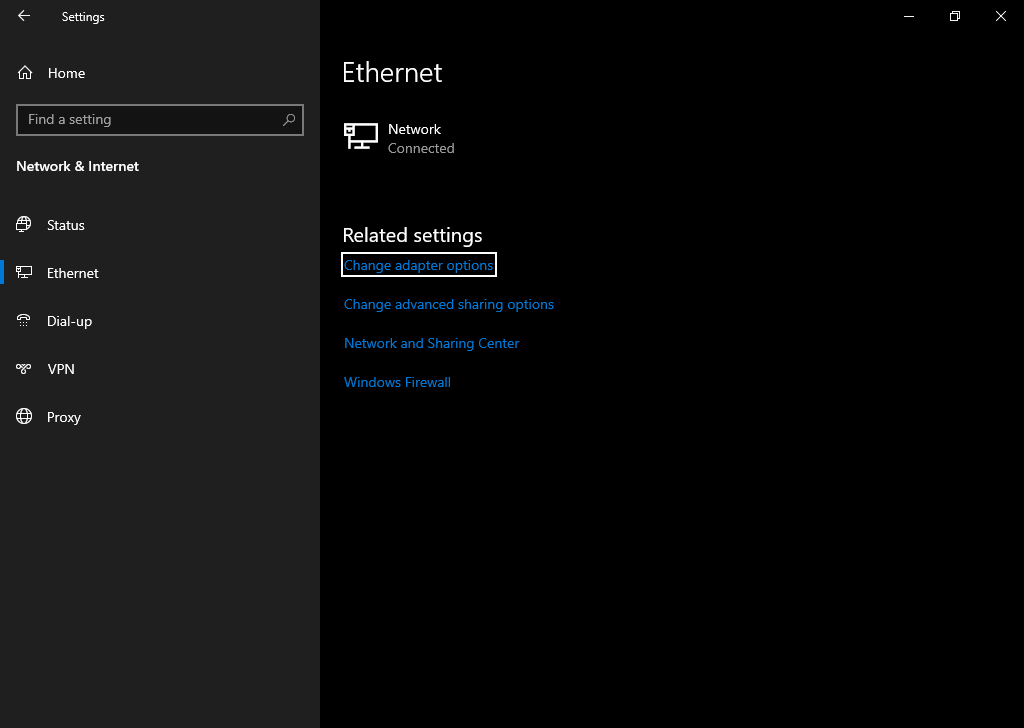Viewport: 1024px width, 728px height.
Task: Click the magnifier icon in search box
Action: 289,119
